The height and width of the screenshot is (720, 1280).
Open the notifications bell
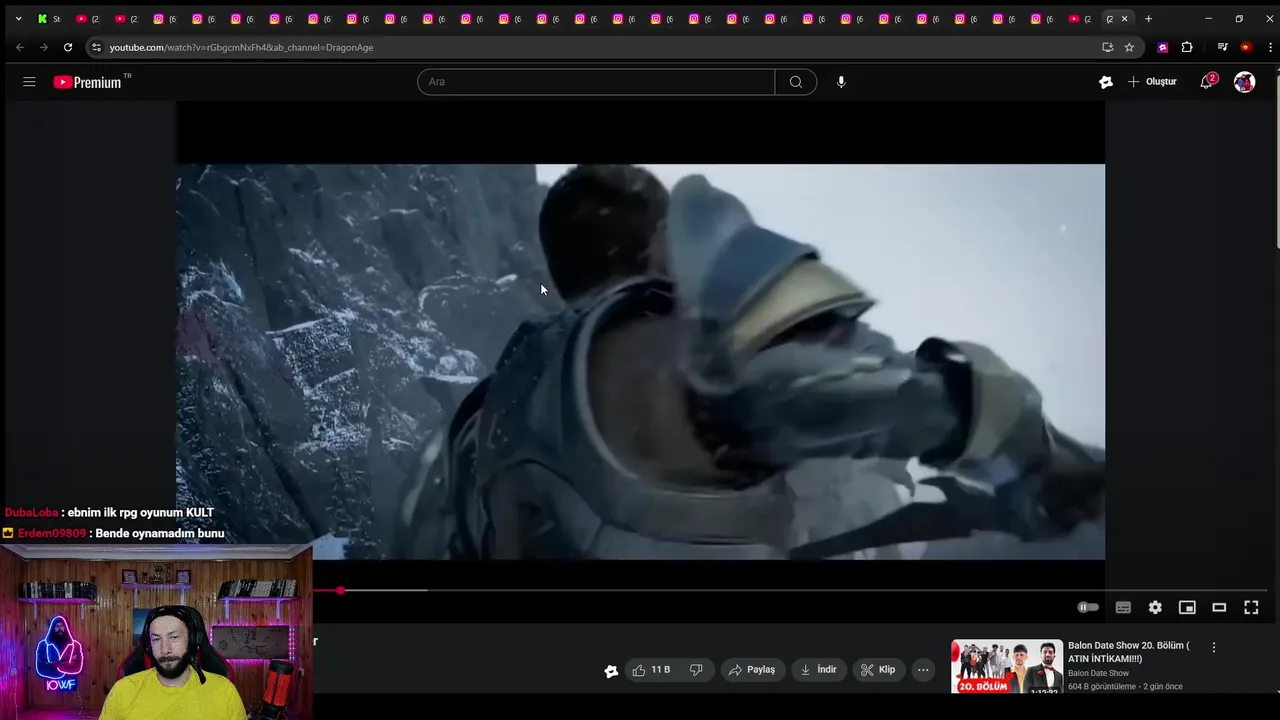coord(1207,82)
